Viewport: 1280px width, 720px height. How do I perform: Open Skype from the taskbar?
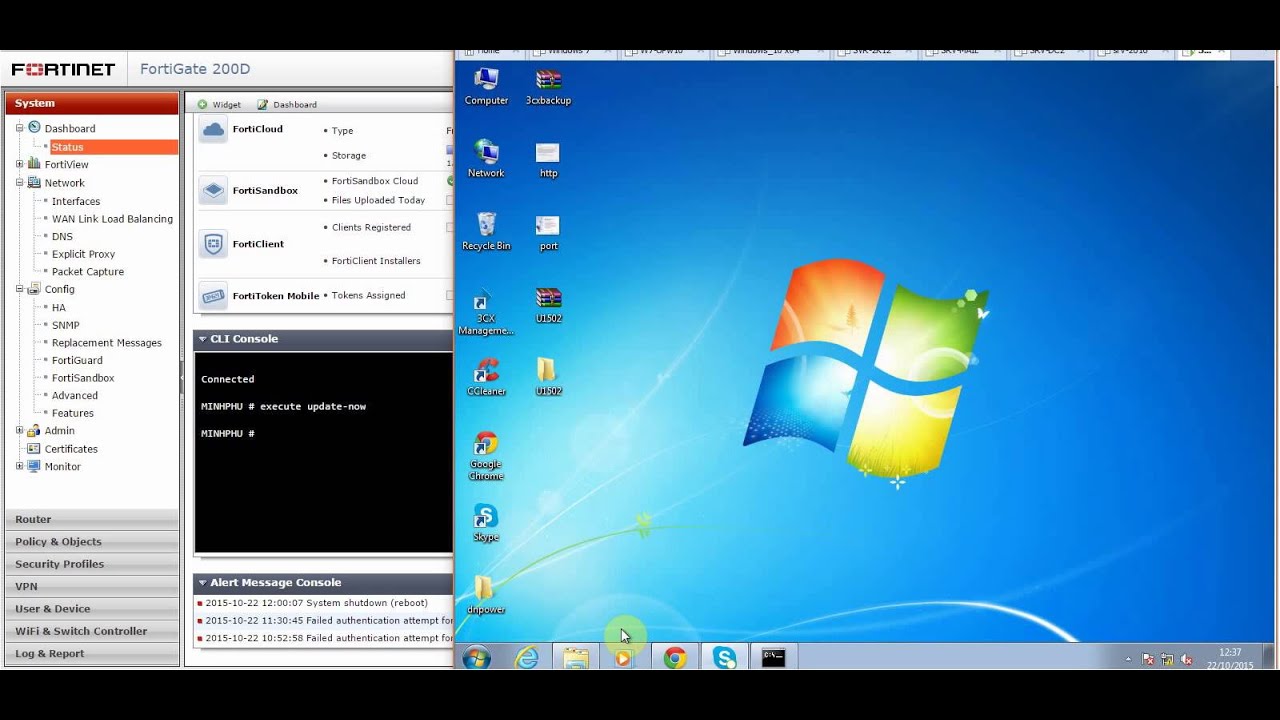pyautogui.click(x=724, y=658)
